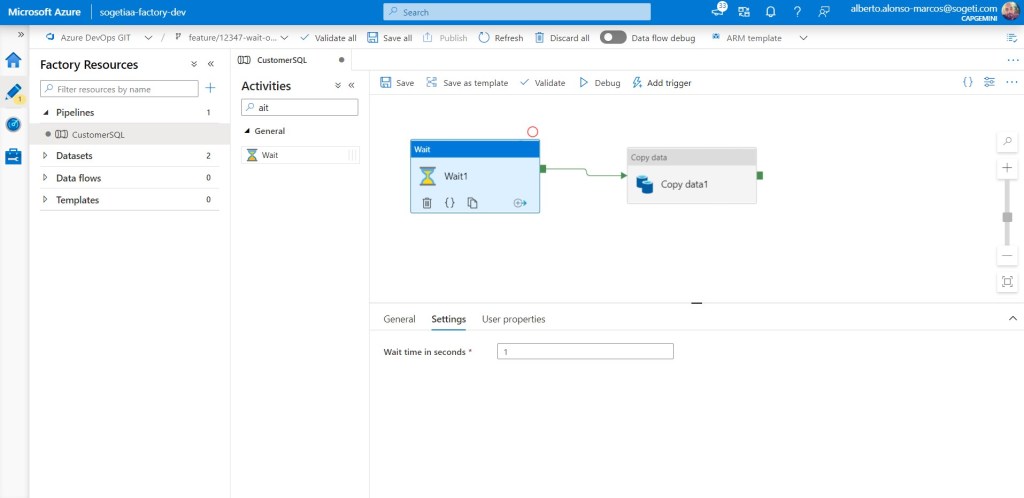Click the delete trash icon on Wait1 activity
Screen dimensions: 1024x498
tap(427, 203)
